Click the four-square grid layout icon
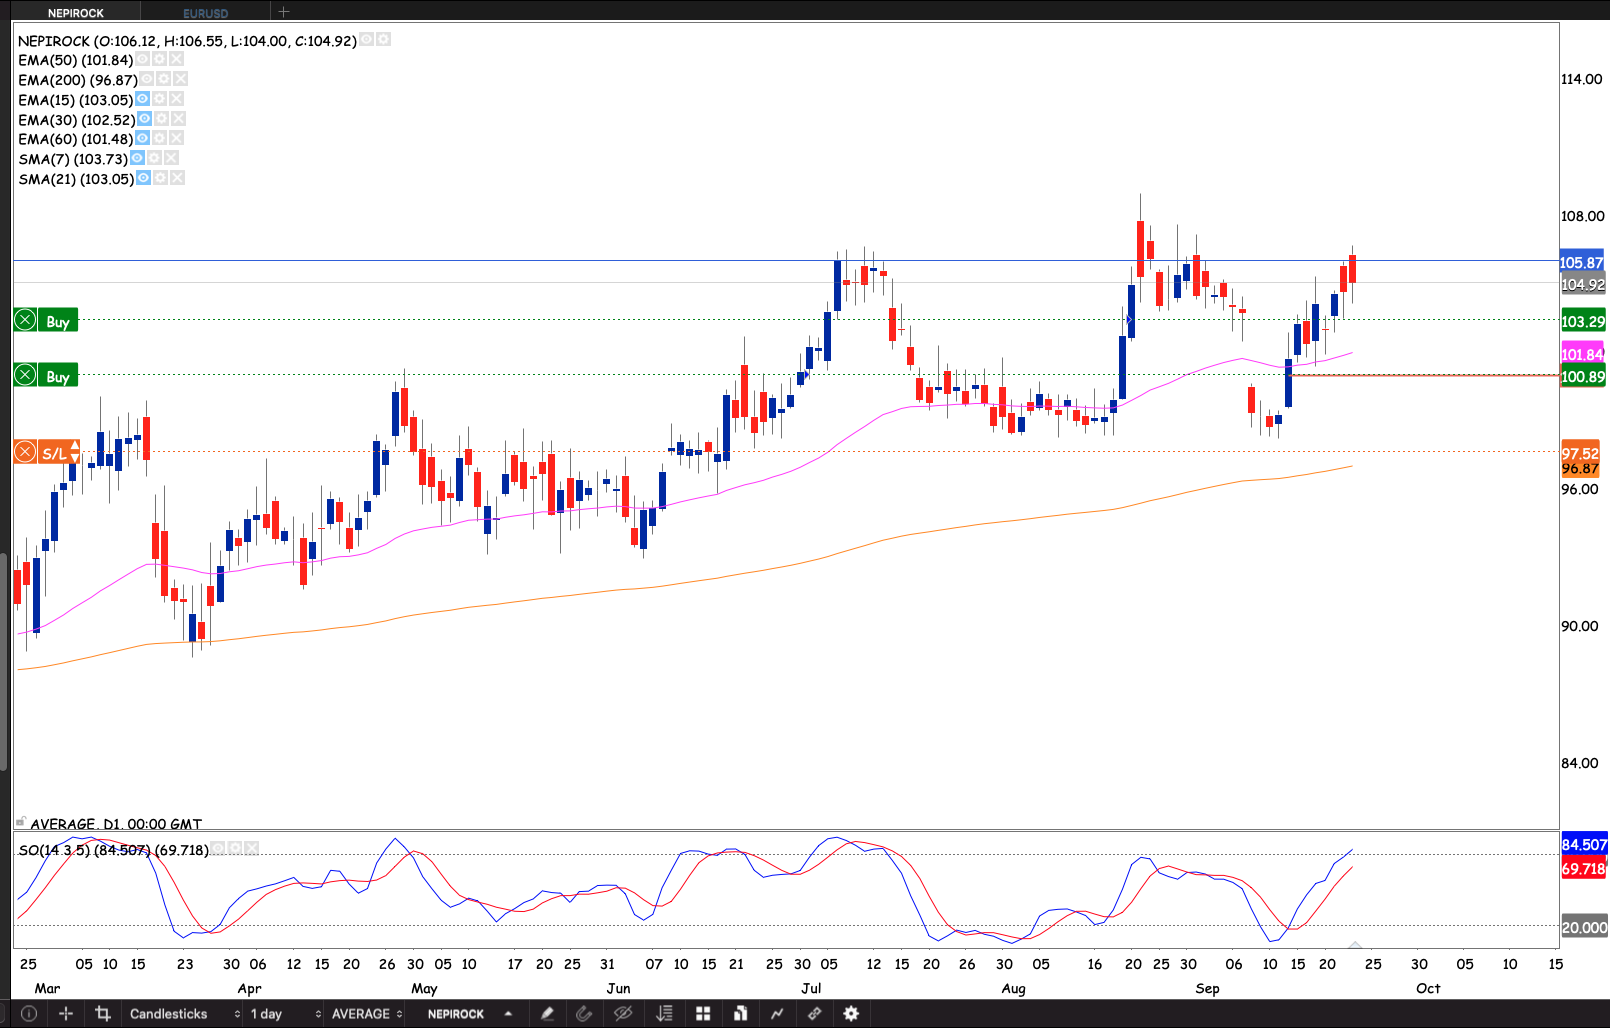The height and width of the screenshot is (1028, 1610). [x=703, y=1014]
